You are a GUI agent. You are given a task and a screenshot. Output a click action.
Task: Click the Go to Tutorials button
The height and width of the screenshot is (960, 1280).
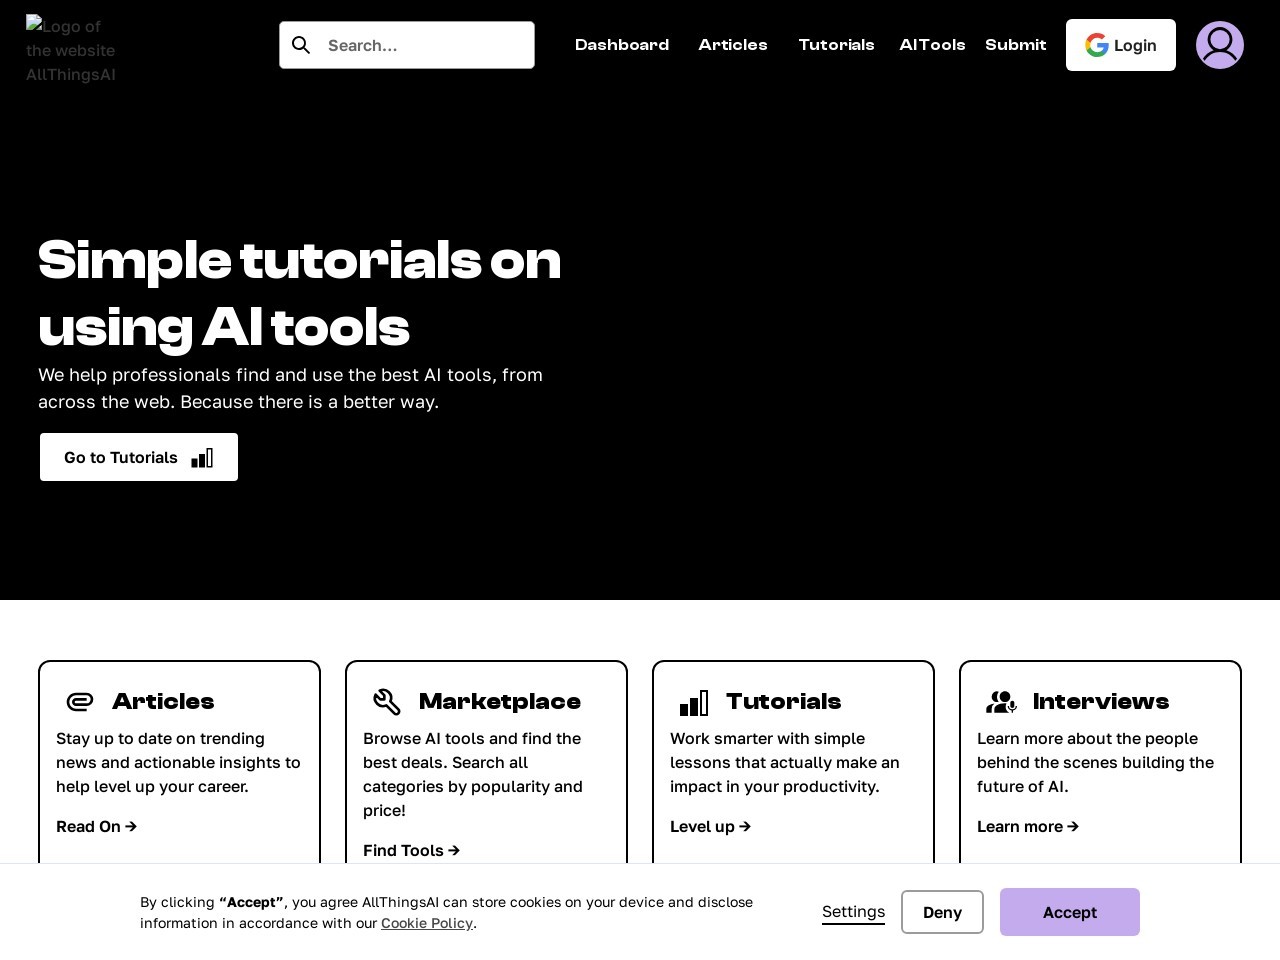click(139, 457)
